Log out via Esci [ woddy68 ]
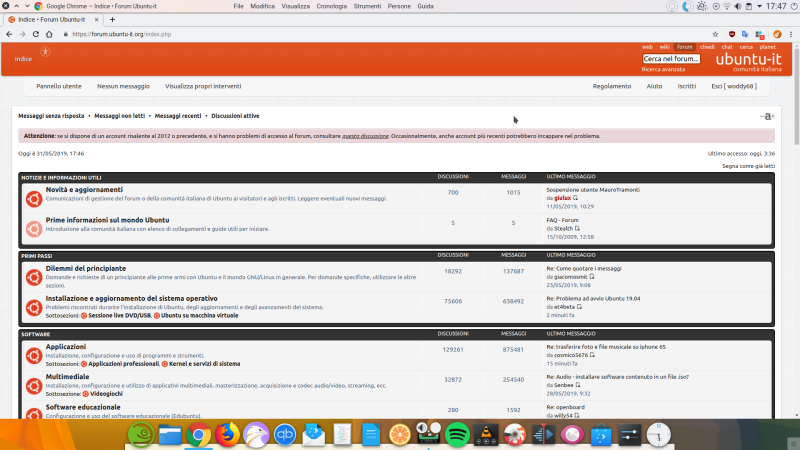 tap(734, 86)
